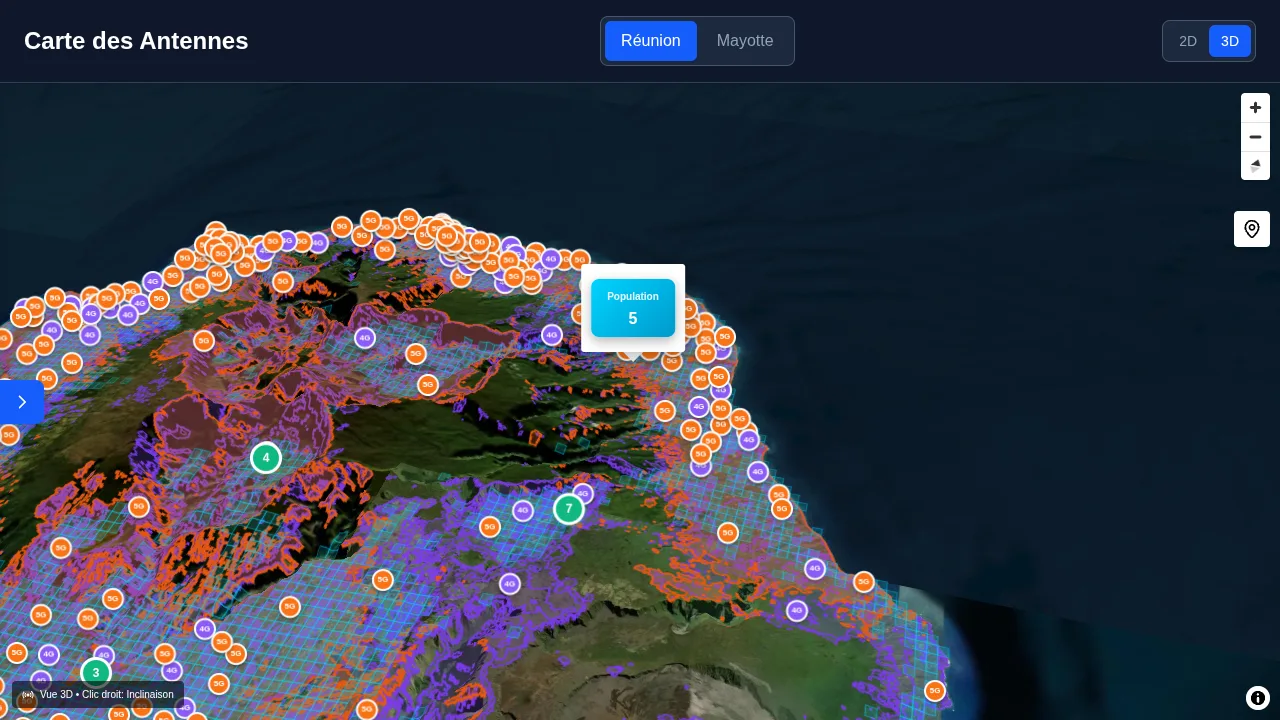Select 2D view mode
Screen dimensions: 1280x720
point(1188,41)
